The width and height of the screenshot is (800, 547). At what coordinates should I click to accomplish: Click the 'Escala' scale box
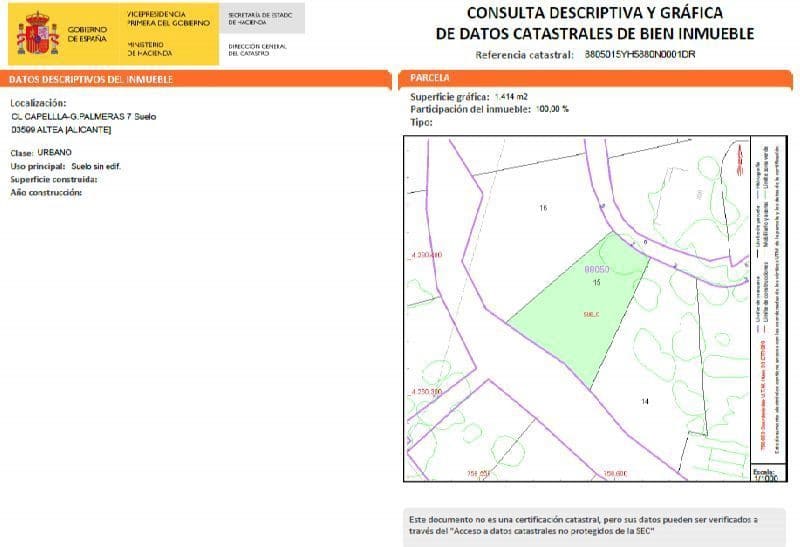[767, 474]
